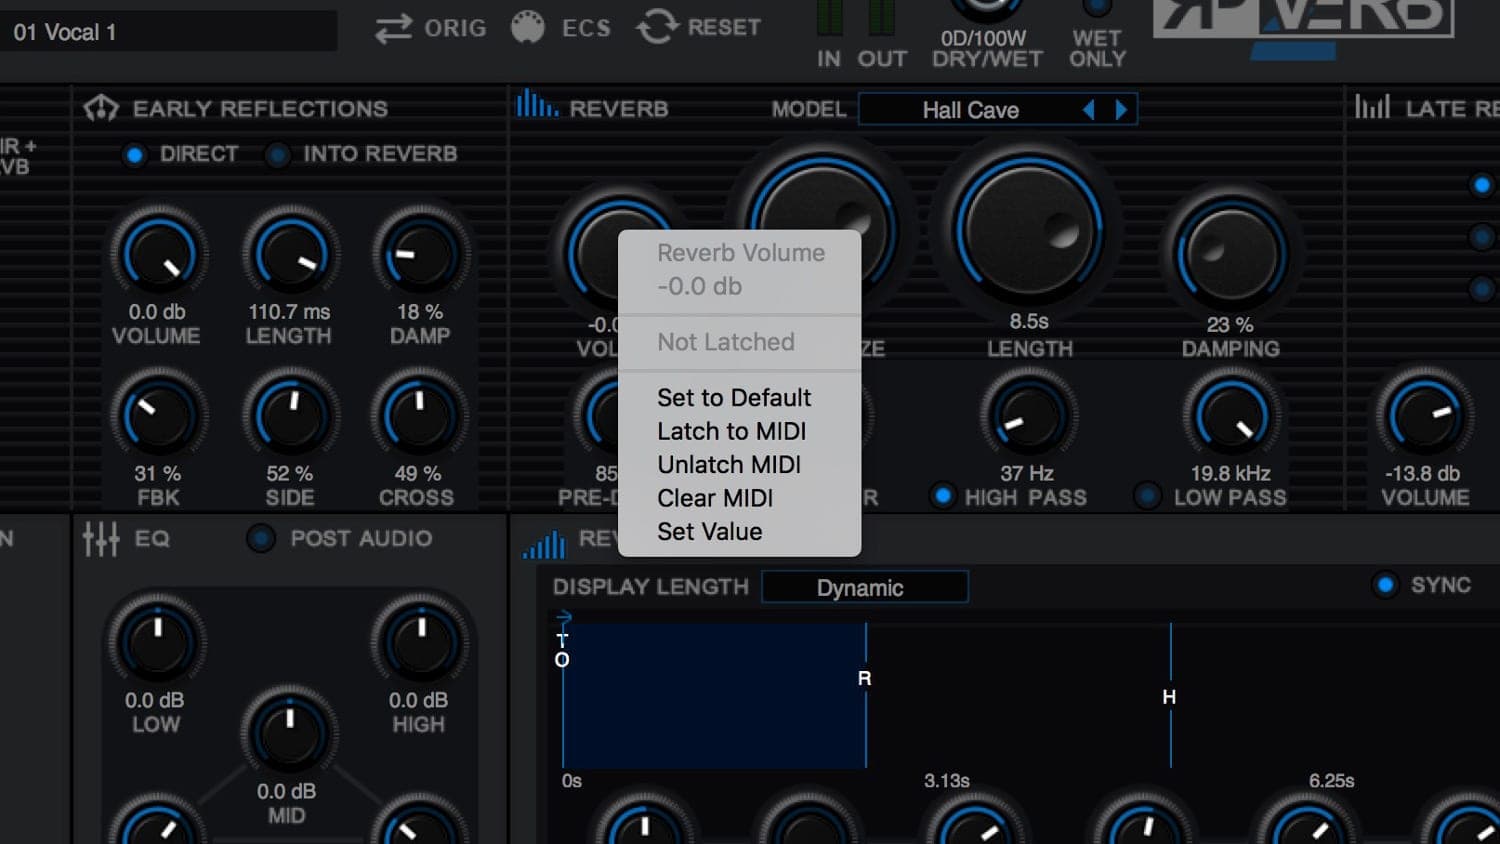Click the HIGH PASS 37 Hz knob
The image size is (1500, 844).
point(1028,417)
